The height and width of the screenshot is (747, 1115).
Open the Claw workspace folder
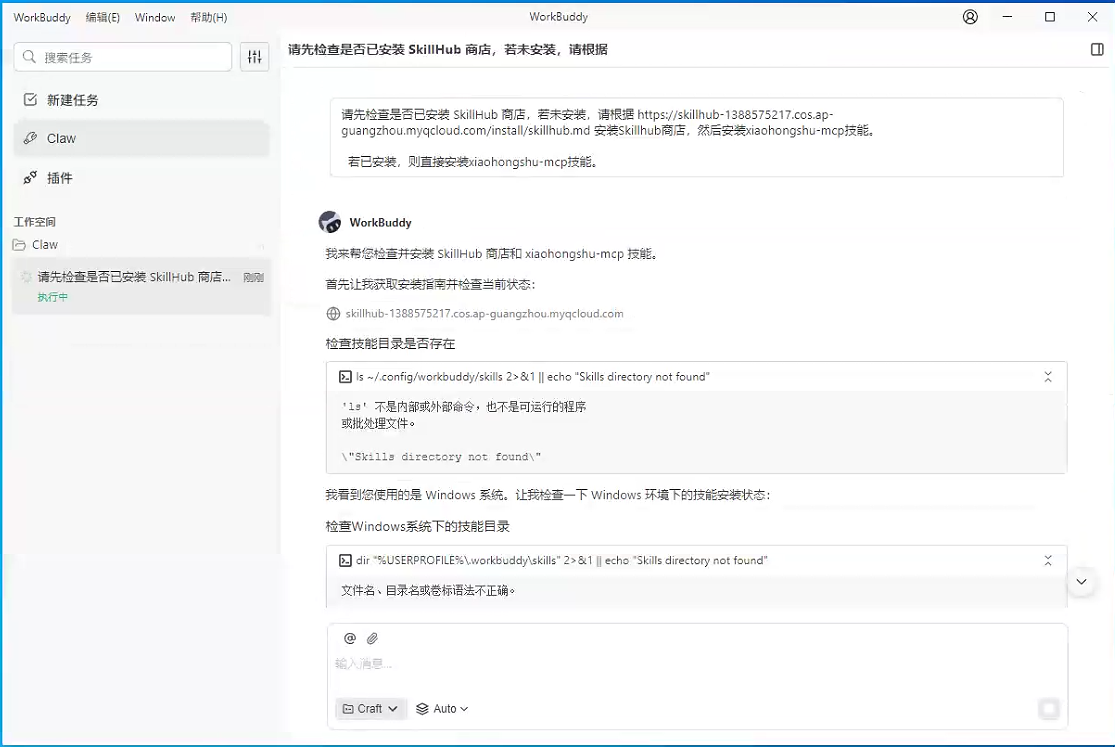pyautogui.click(x=141, y=245)
